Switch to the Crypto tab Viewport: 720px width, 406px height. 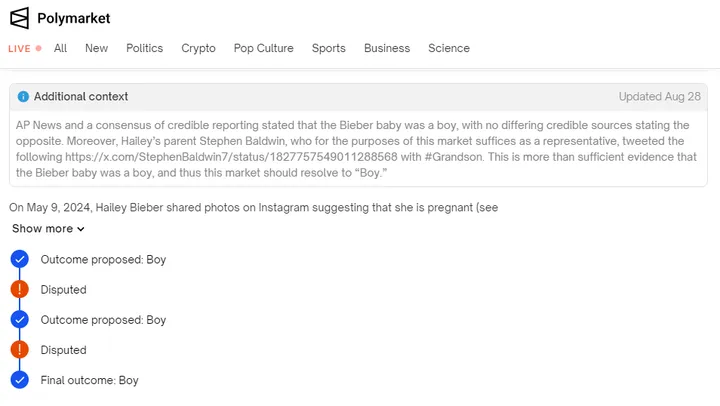(x=198, y=48)
